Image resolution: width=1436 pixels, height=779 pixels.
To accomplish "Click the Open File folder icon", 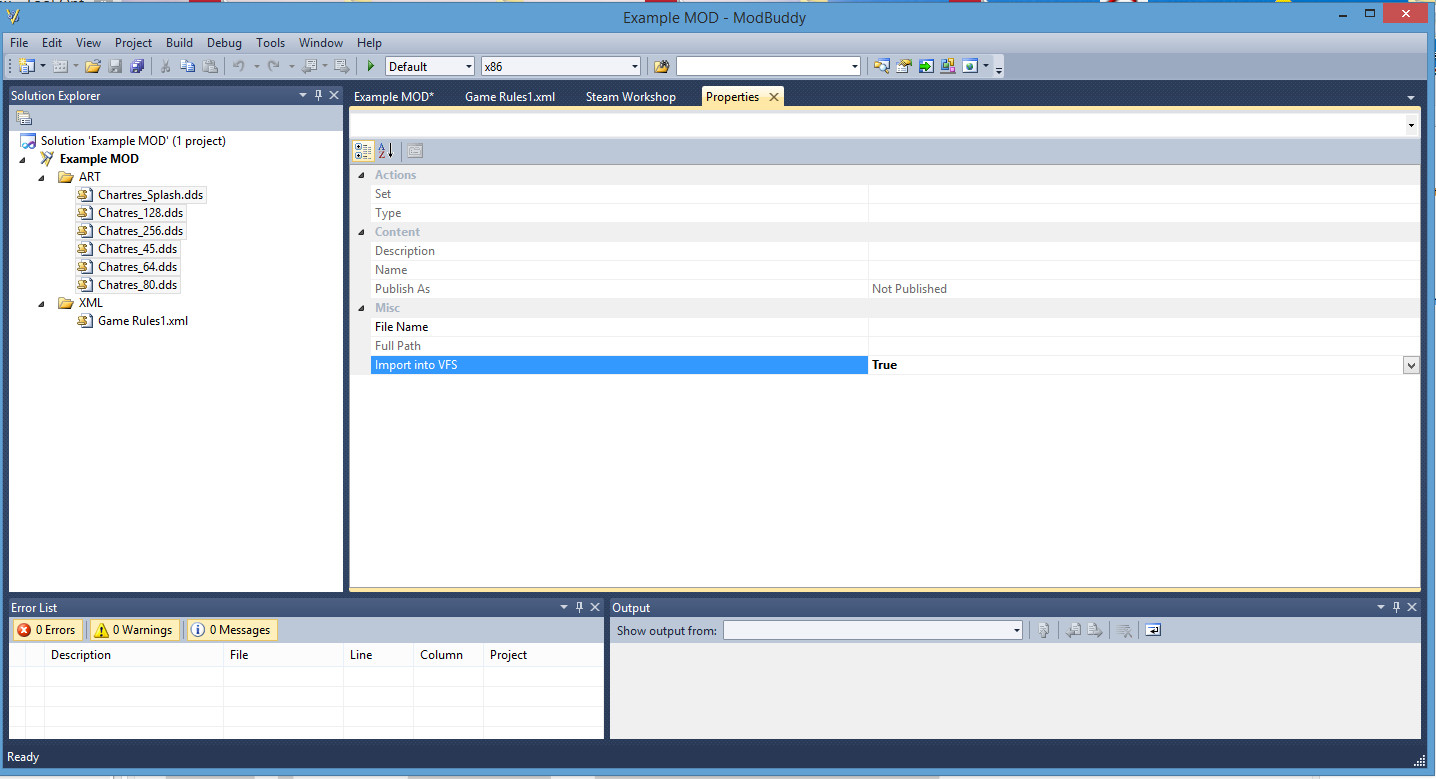I will [x=93, y=66].
